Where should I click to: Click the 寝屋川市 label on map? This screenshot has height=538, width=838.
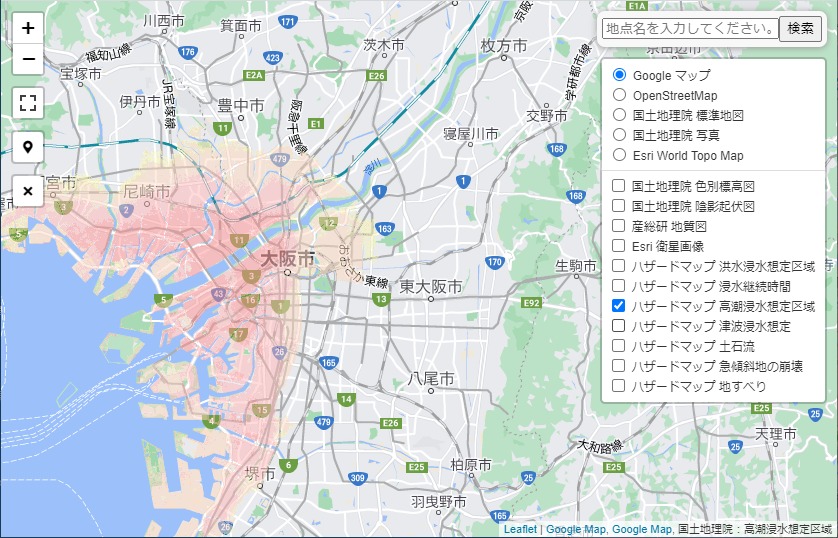click(471, 134)
